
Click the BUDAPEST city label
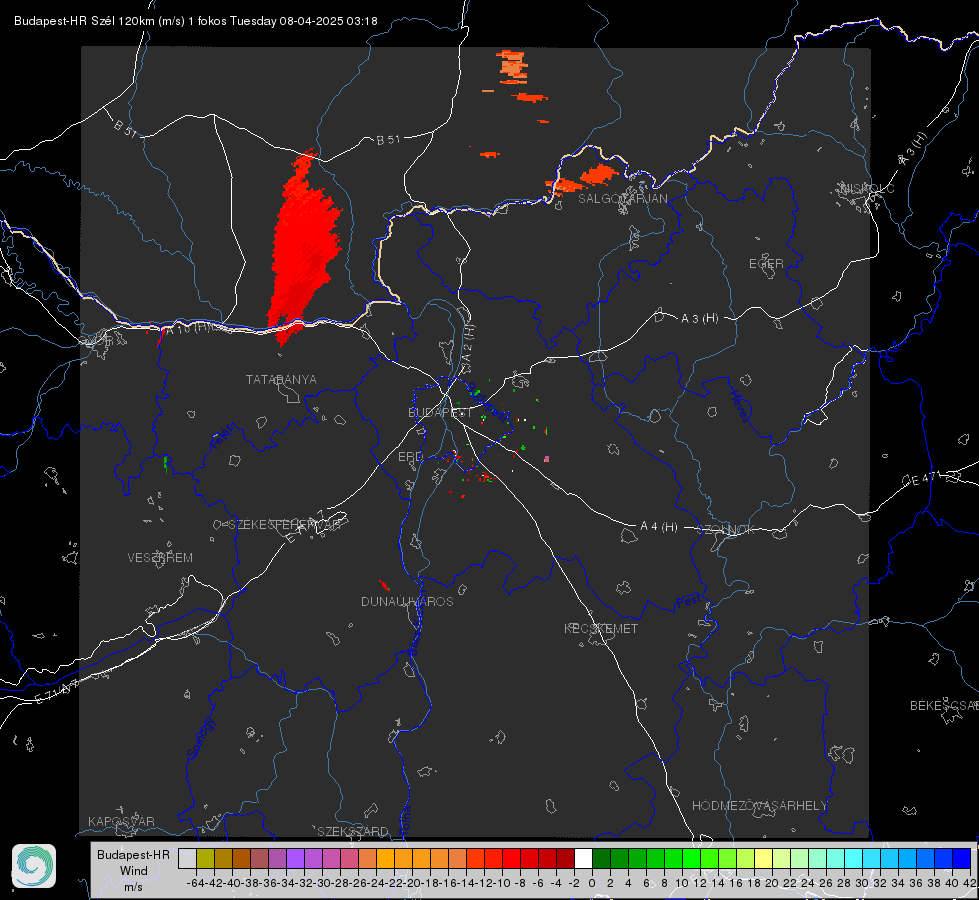coord(440,412)
